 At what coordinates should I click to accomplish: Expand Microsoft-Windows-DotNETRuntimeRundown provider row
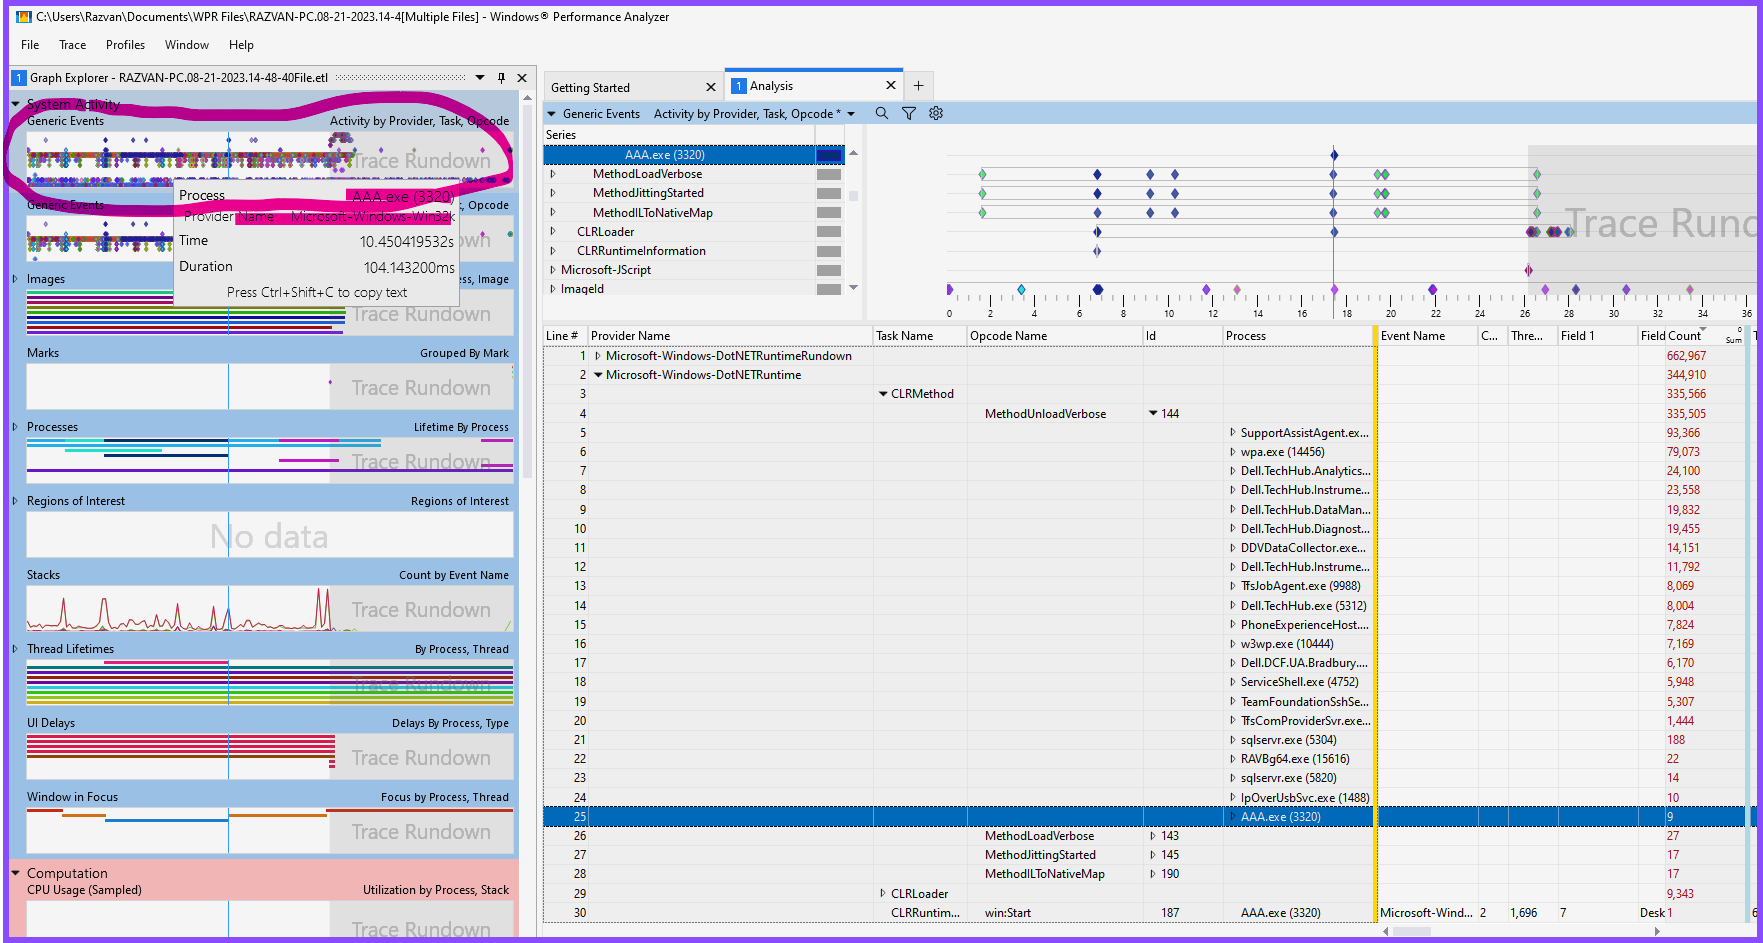(x=598, y=356)
